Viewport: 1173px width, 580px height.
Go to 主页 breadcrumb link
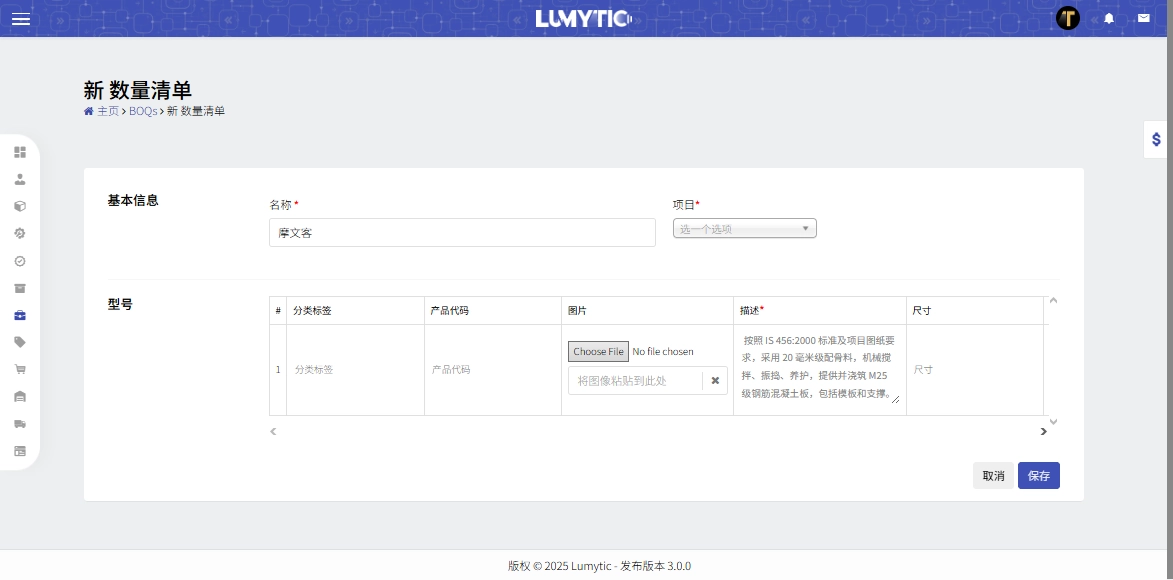[107, 111]
